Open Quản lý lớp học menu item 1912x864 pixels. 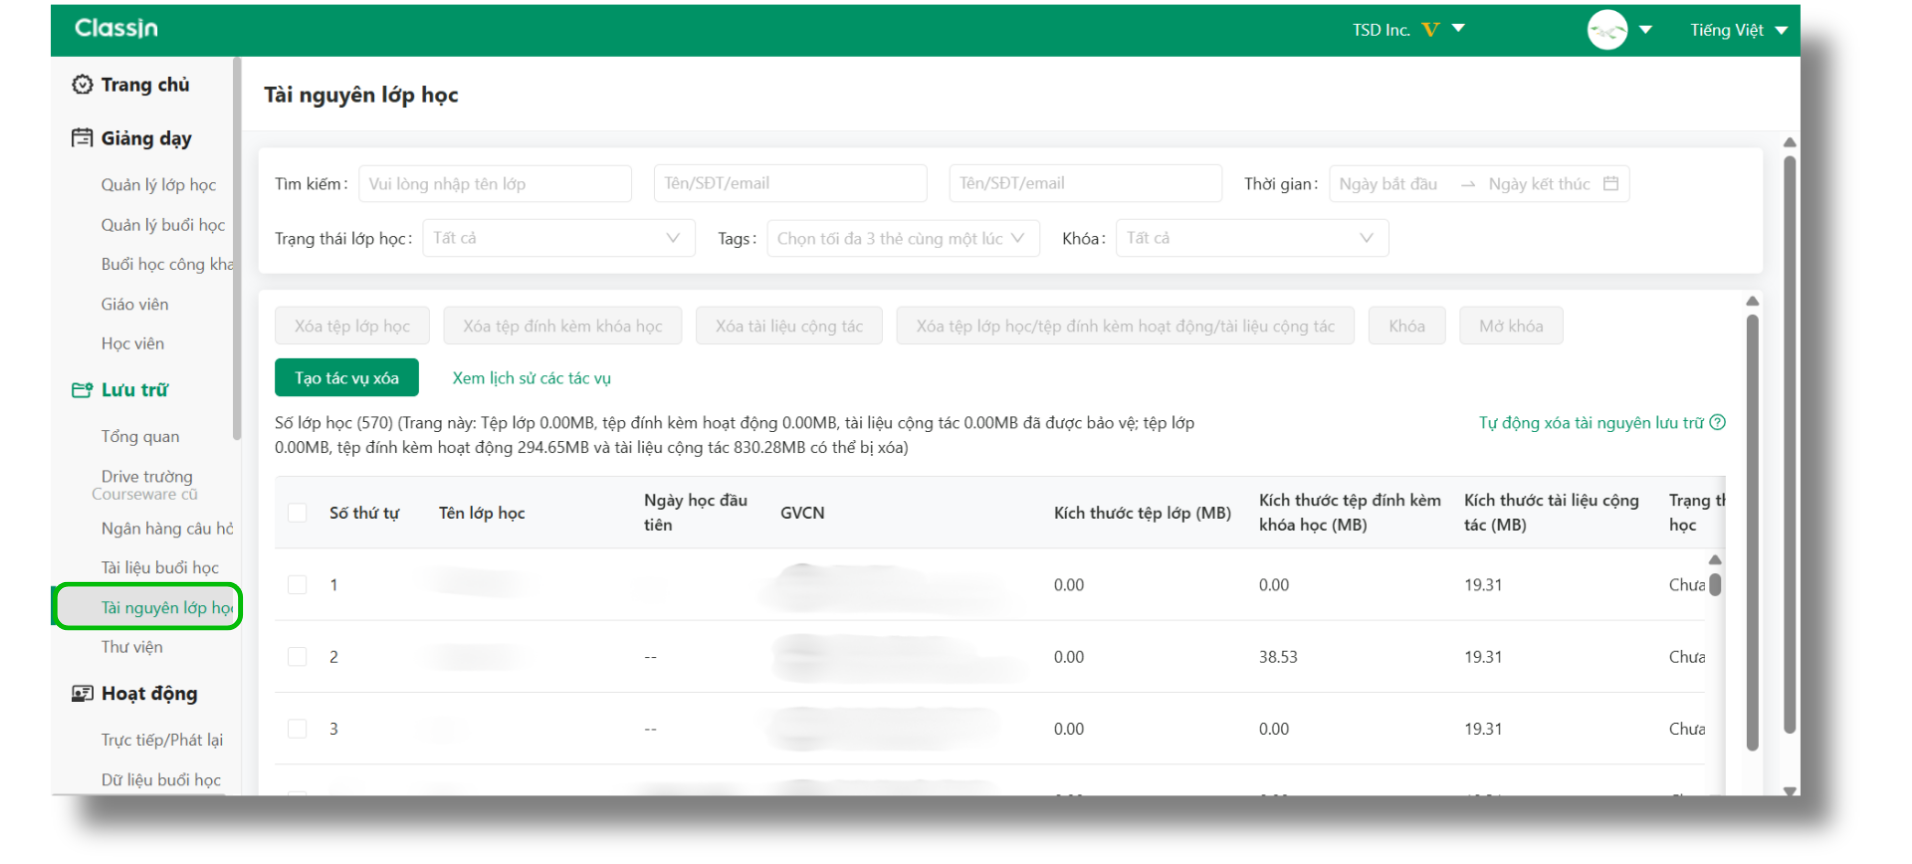[x=158, y=185]
